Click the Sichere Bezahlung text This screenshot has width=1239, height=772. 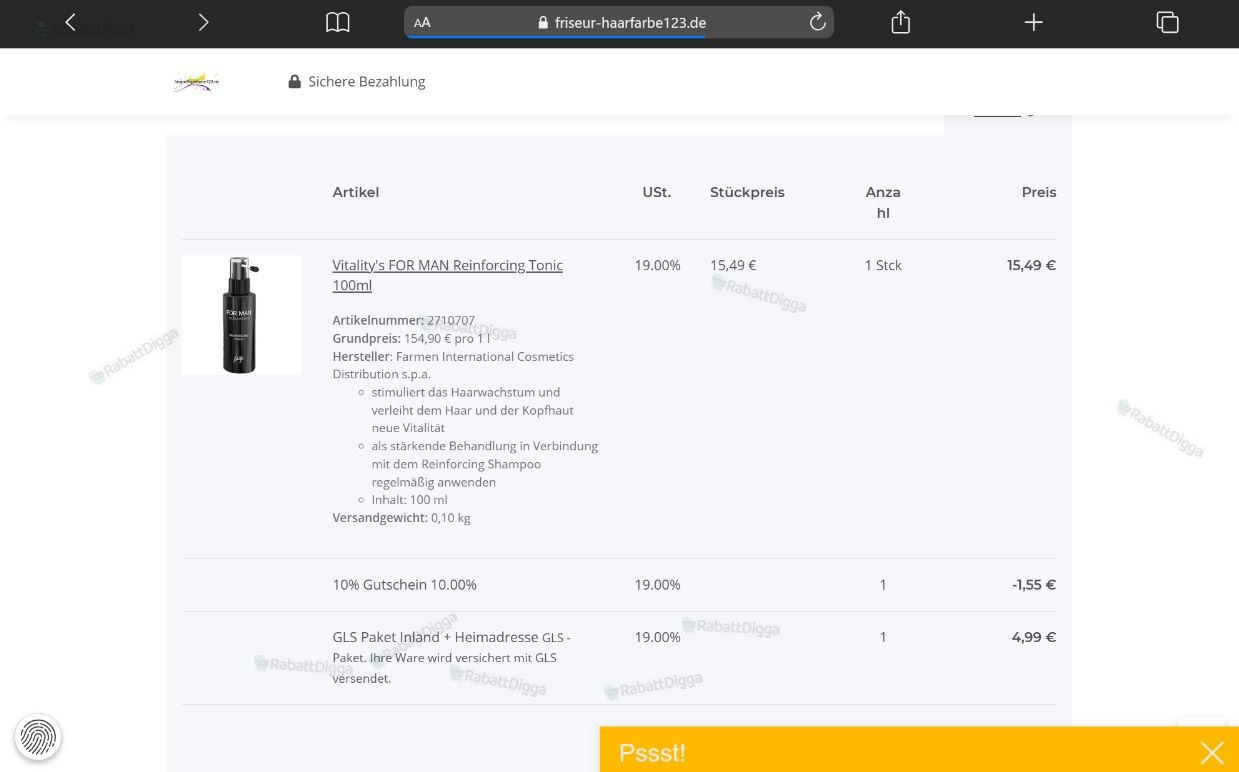pyautogui.click(x=366, y=82)
